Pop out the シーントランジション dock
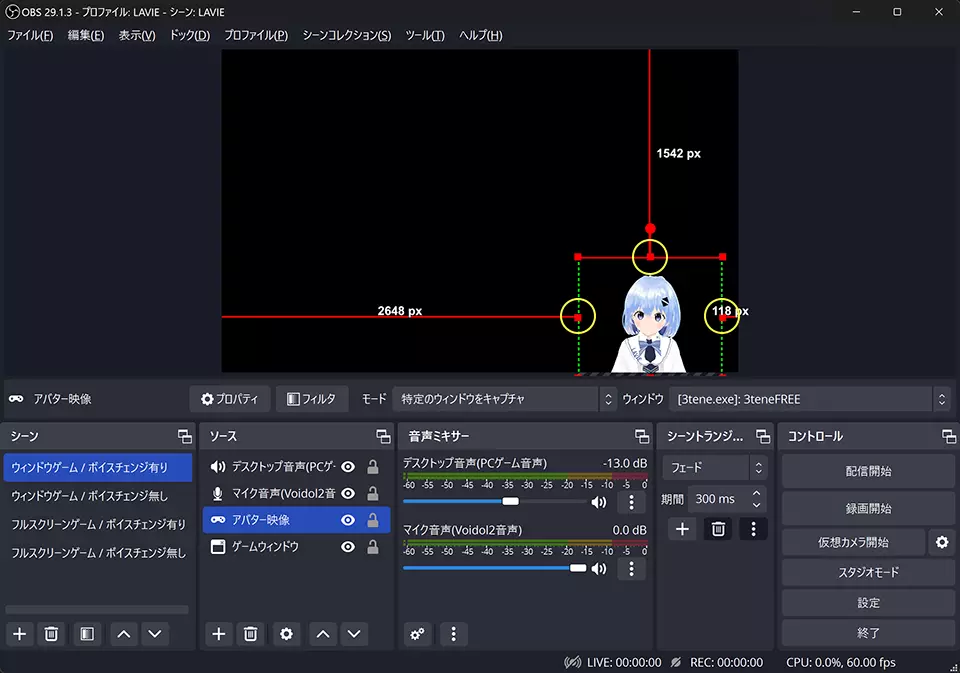Image resolution: width=960 pixels, height=673 pixels. [x=763, y=436]
